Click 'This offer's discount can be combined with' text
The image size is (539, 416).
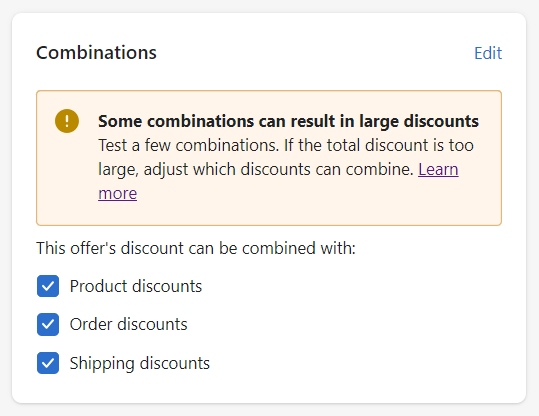tap(196, 248)
